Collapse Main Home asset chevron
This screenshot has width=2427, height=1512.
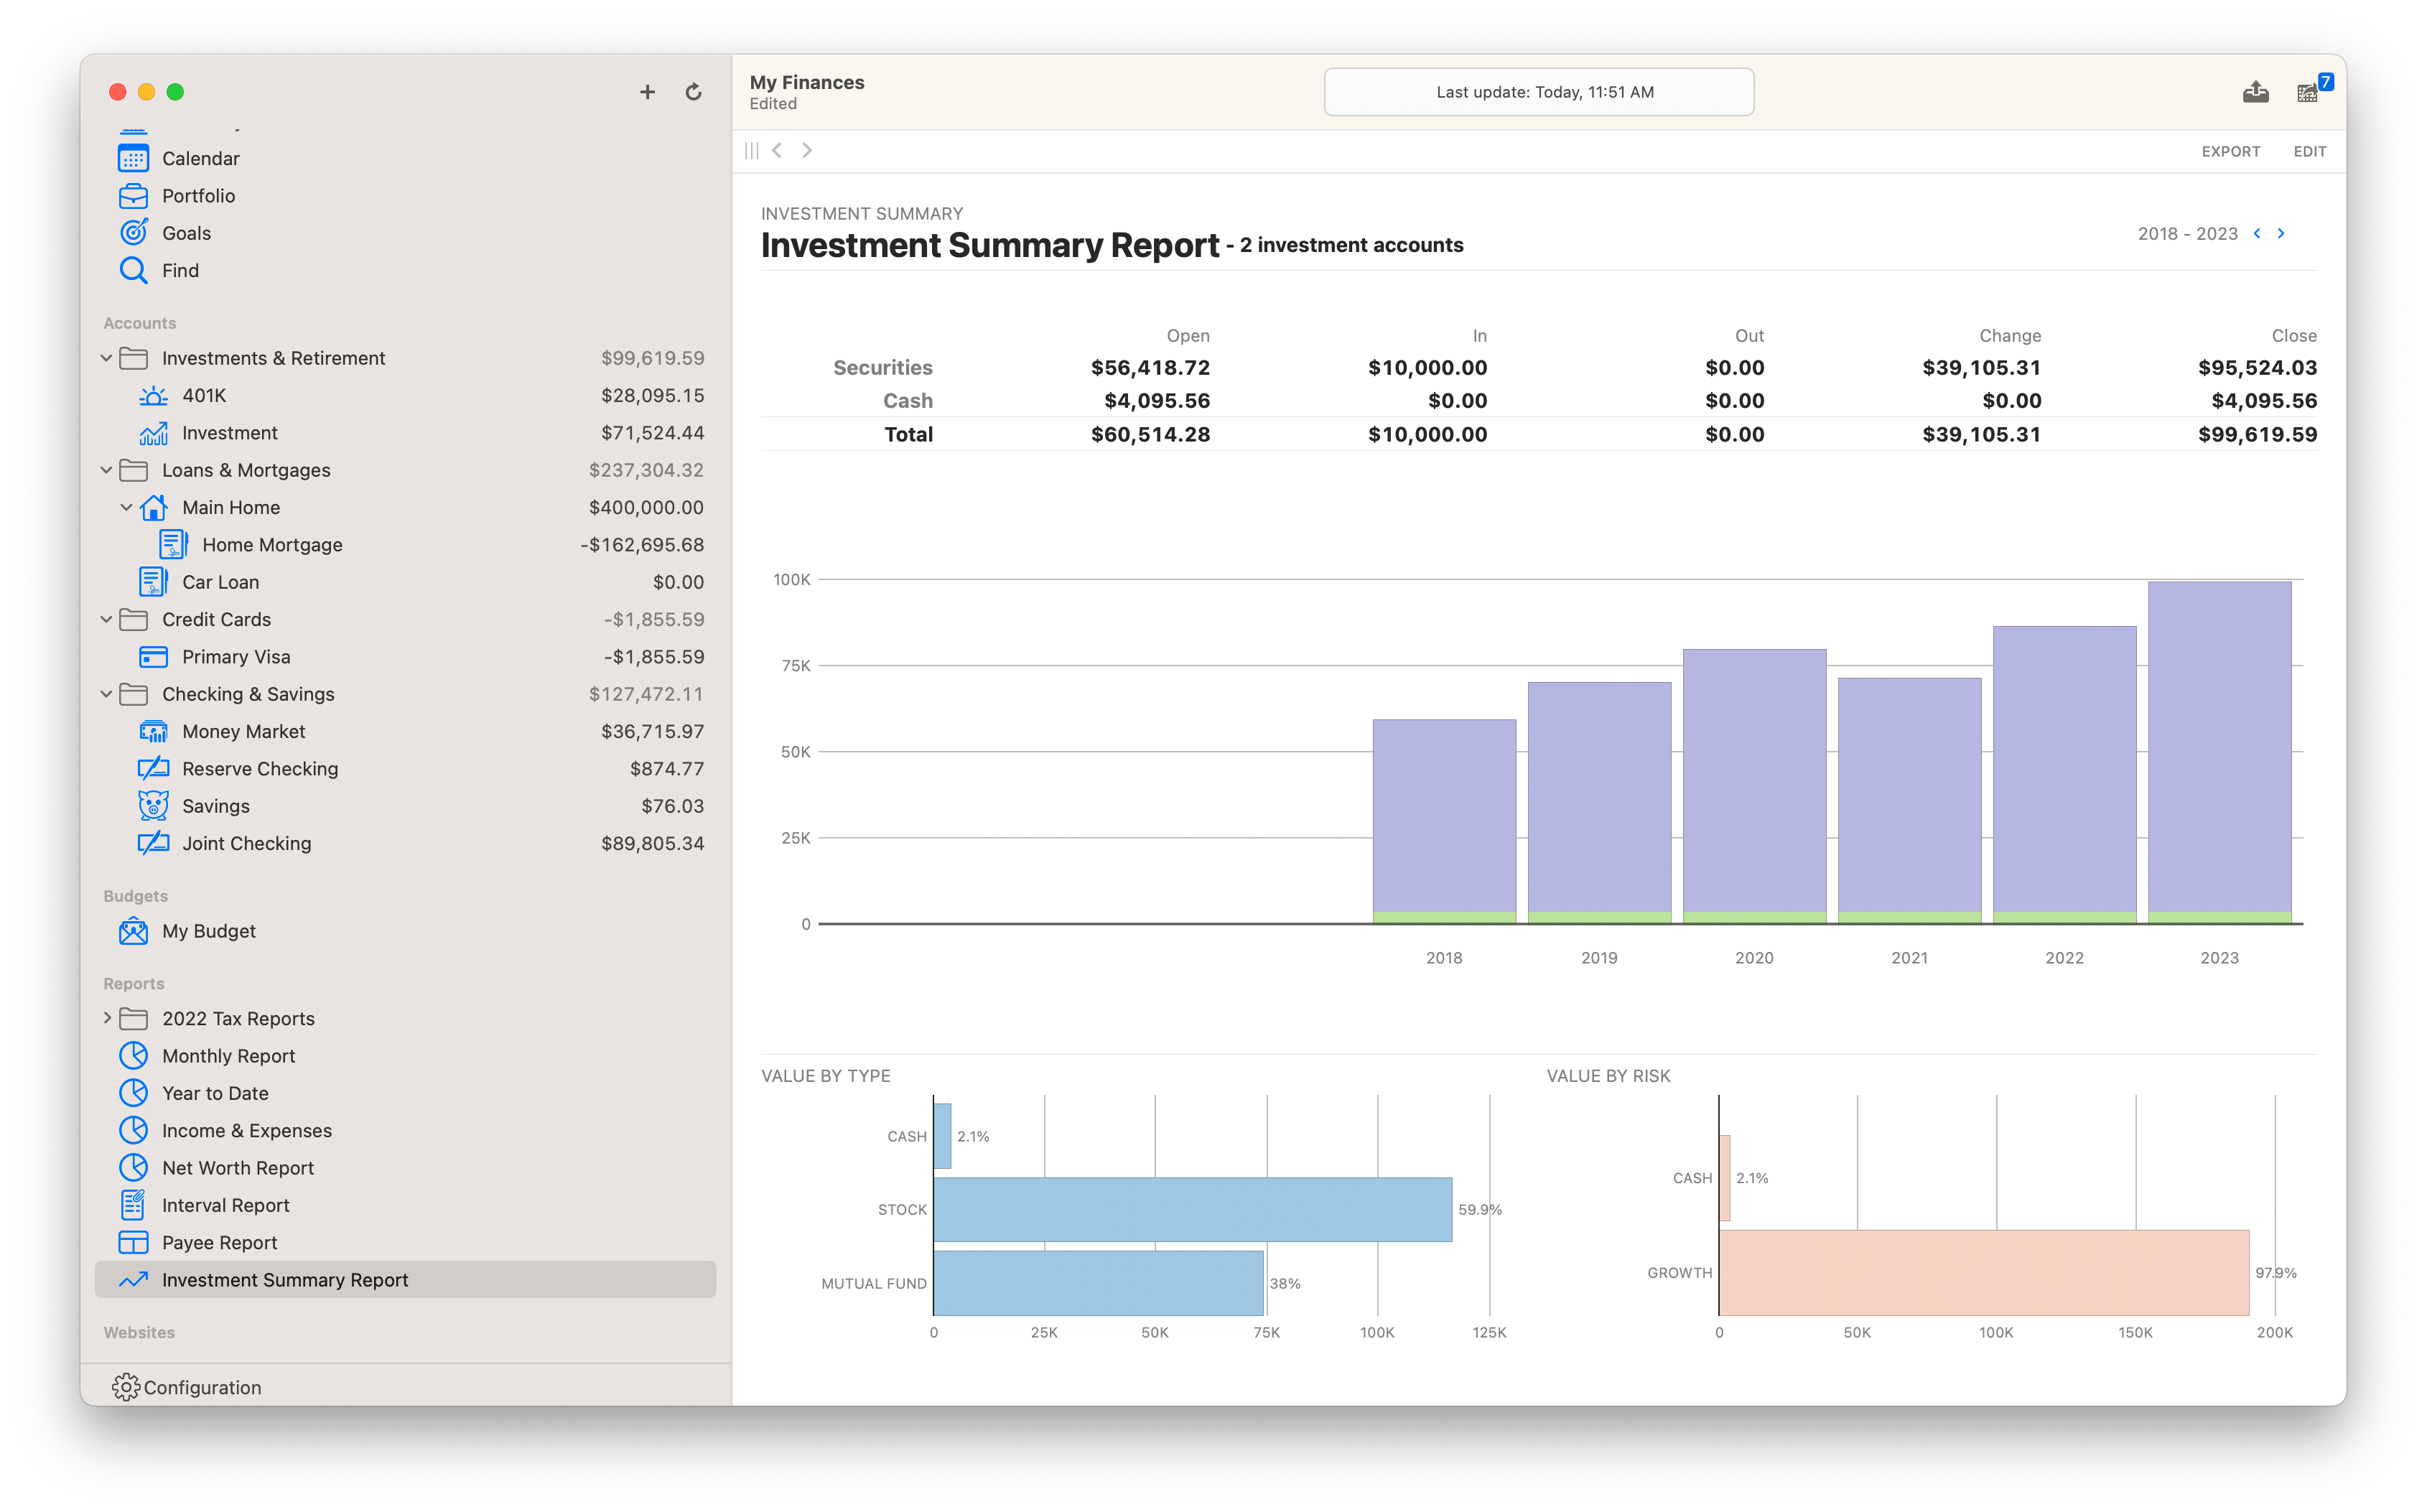(x=127, y=508)
